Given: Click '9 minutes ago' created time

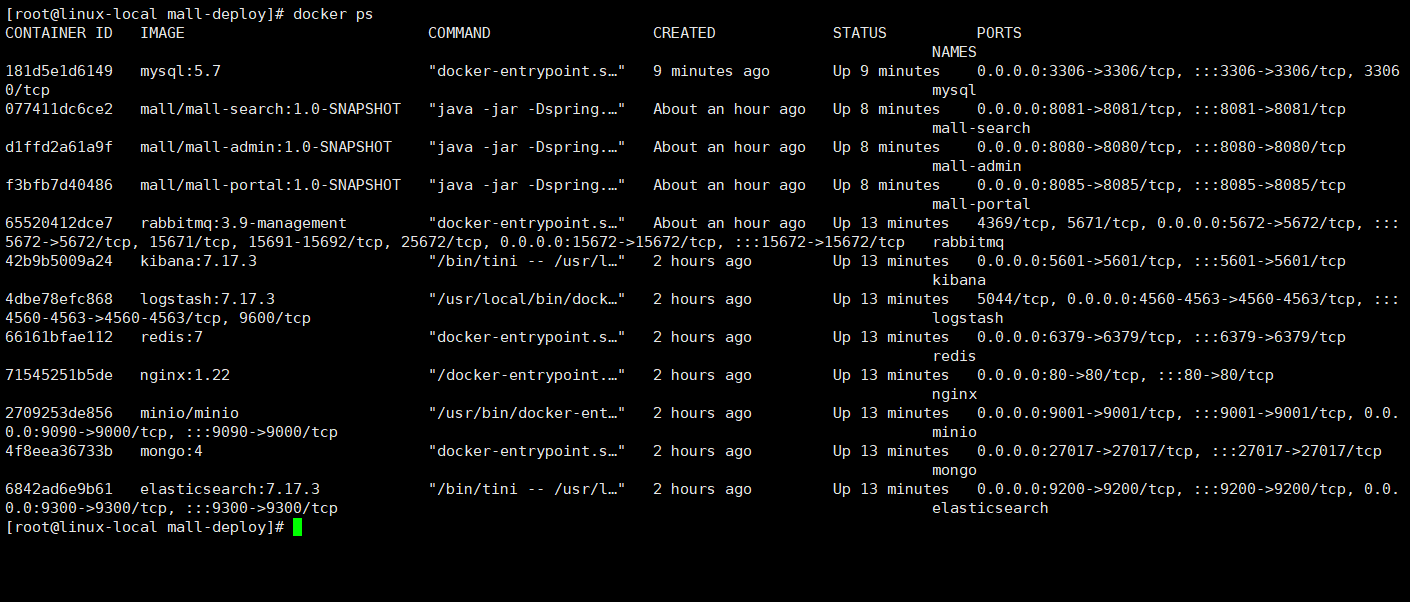Looking at the screenshot, I should coord(712,71).
